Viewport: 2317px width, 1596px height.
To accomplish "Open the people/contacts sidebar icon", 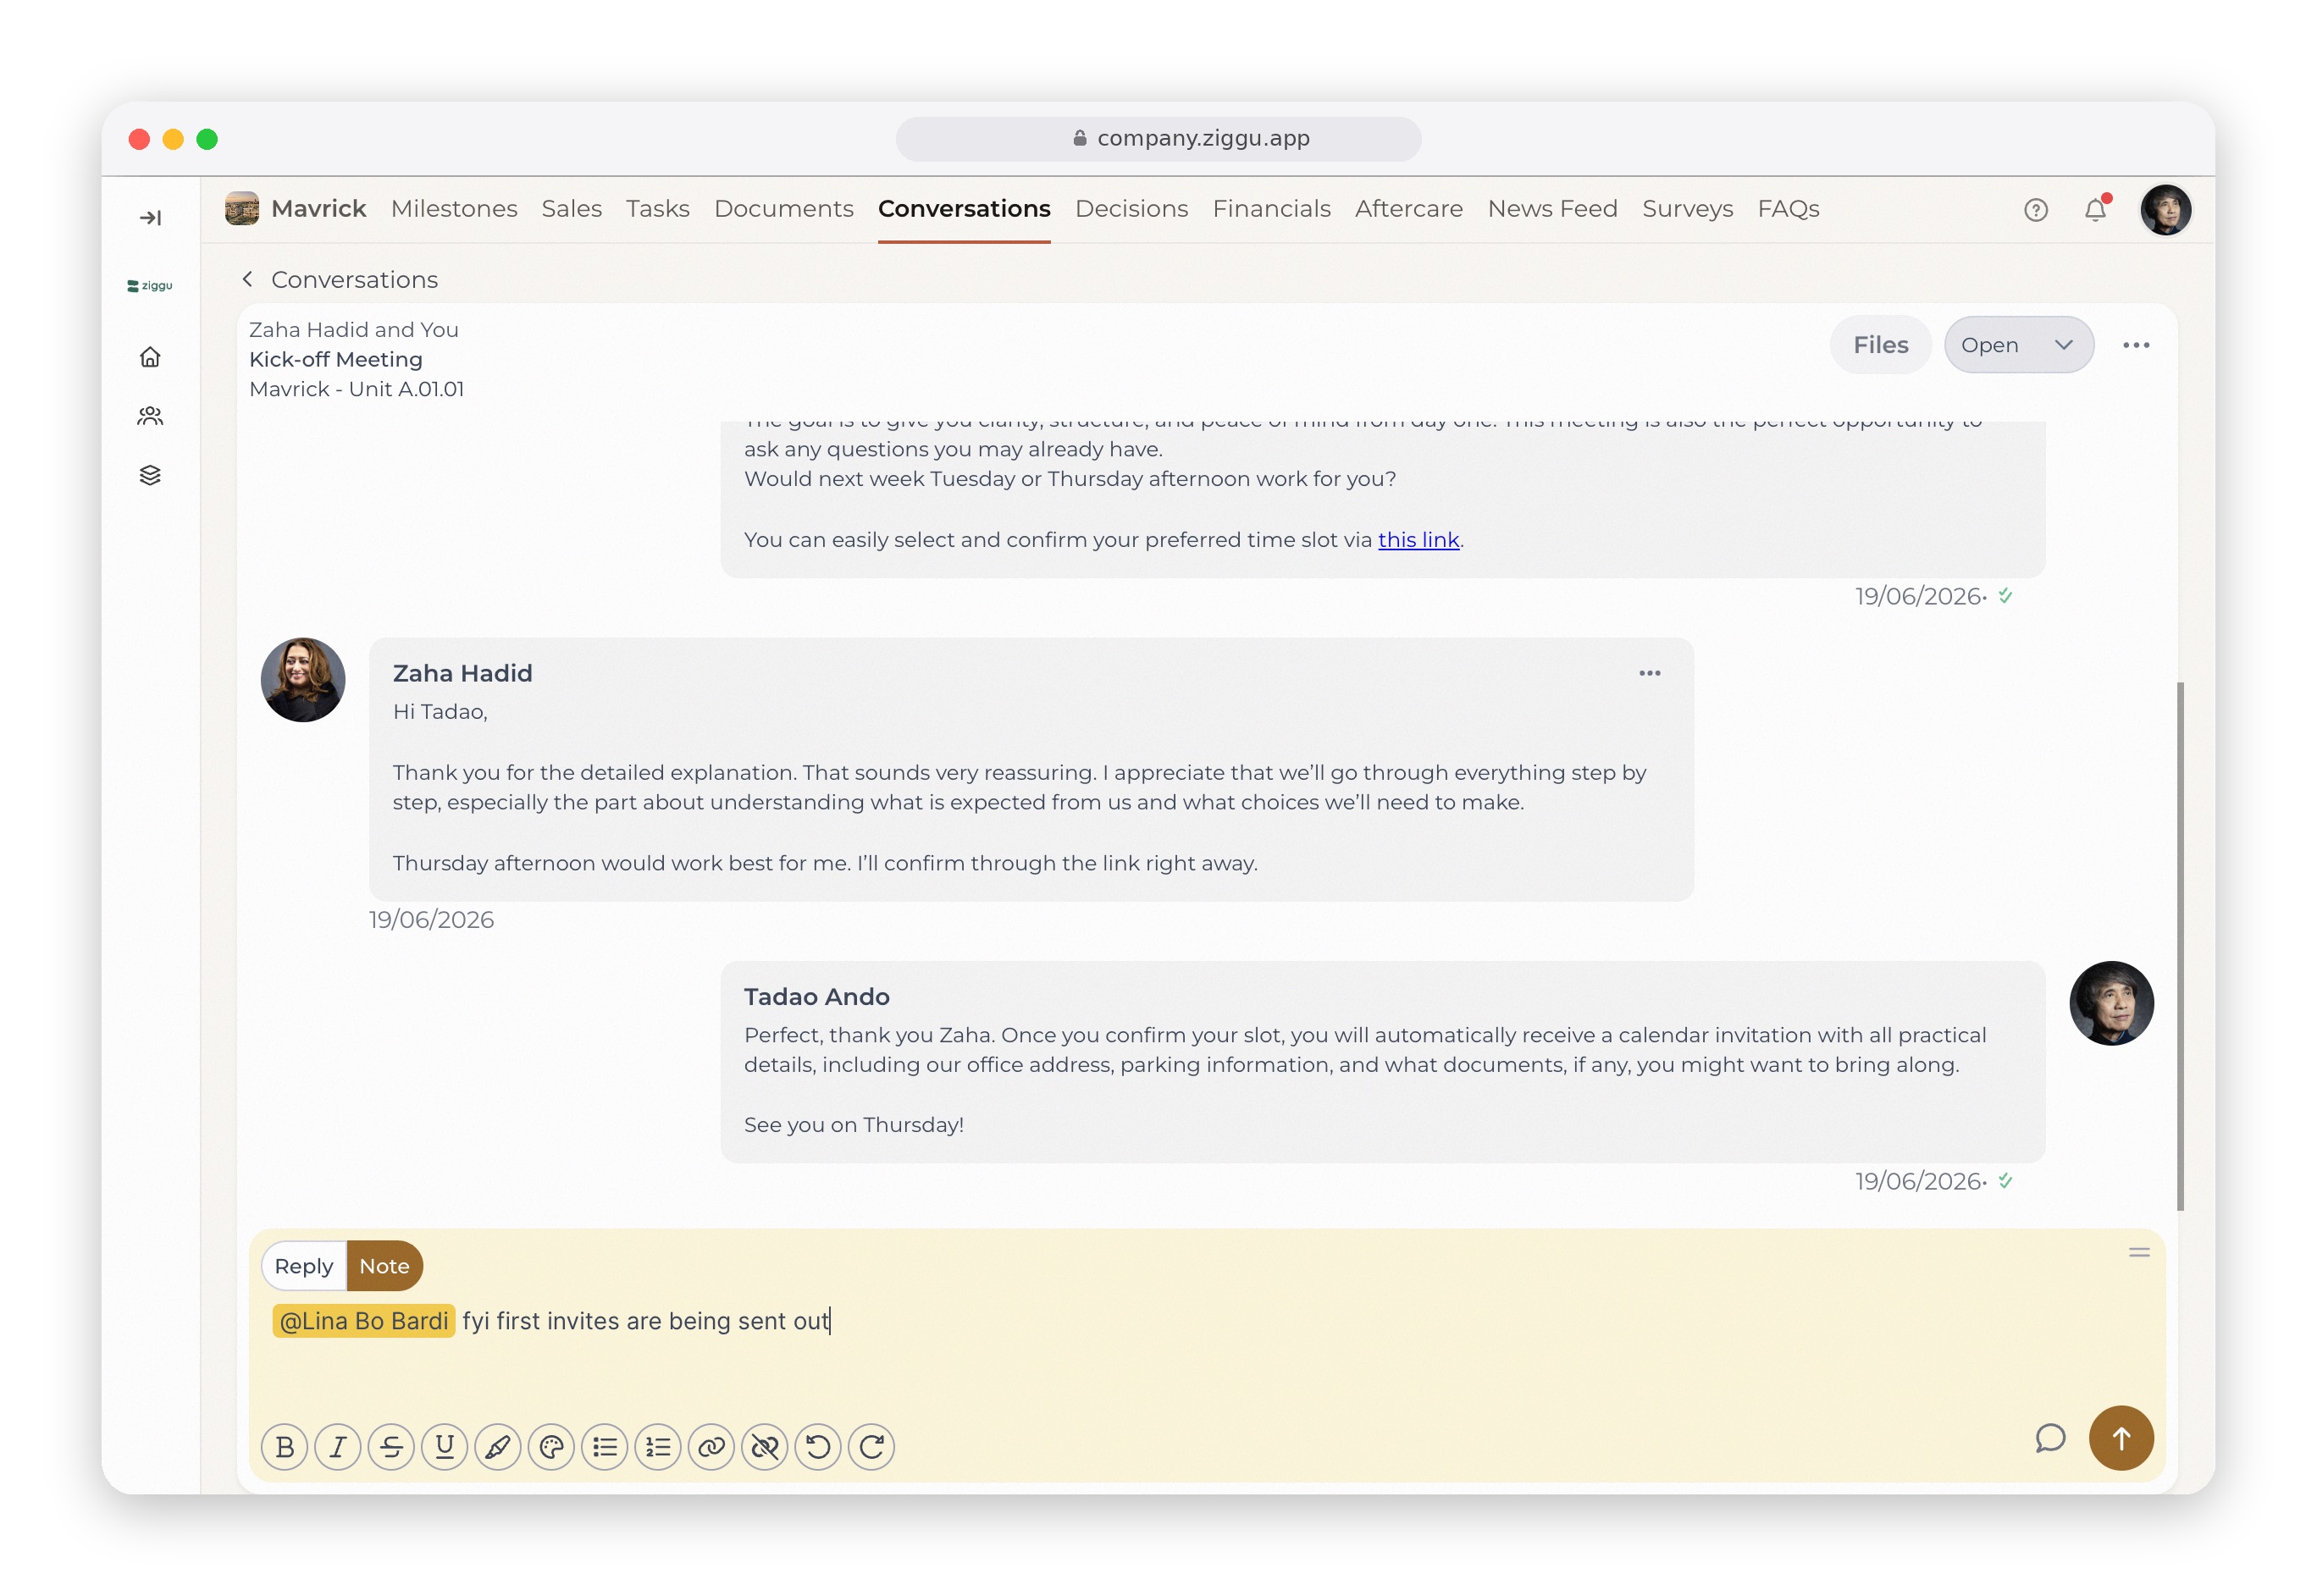I will pos(150,416).
